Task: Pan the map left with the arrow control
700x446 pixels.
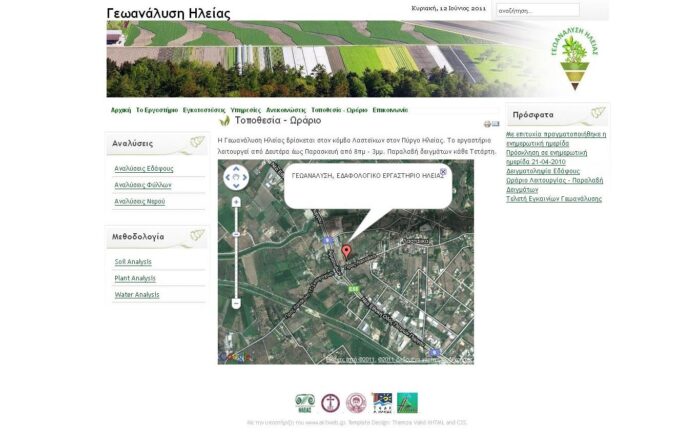Action: pos(228,177)
